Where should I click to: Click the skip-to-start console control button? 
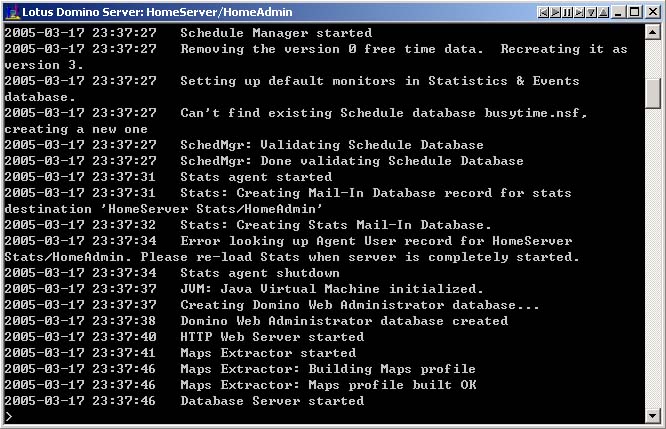pyautogui.click(x=543, y=12)
